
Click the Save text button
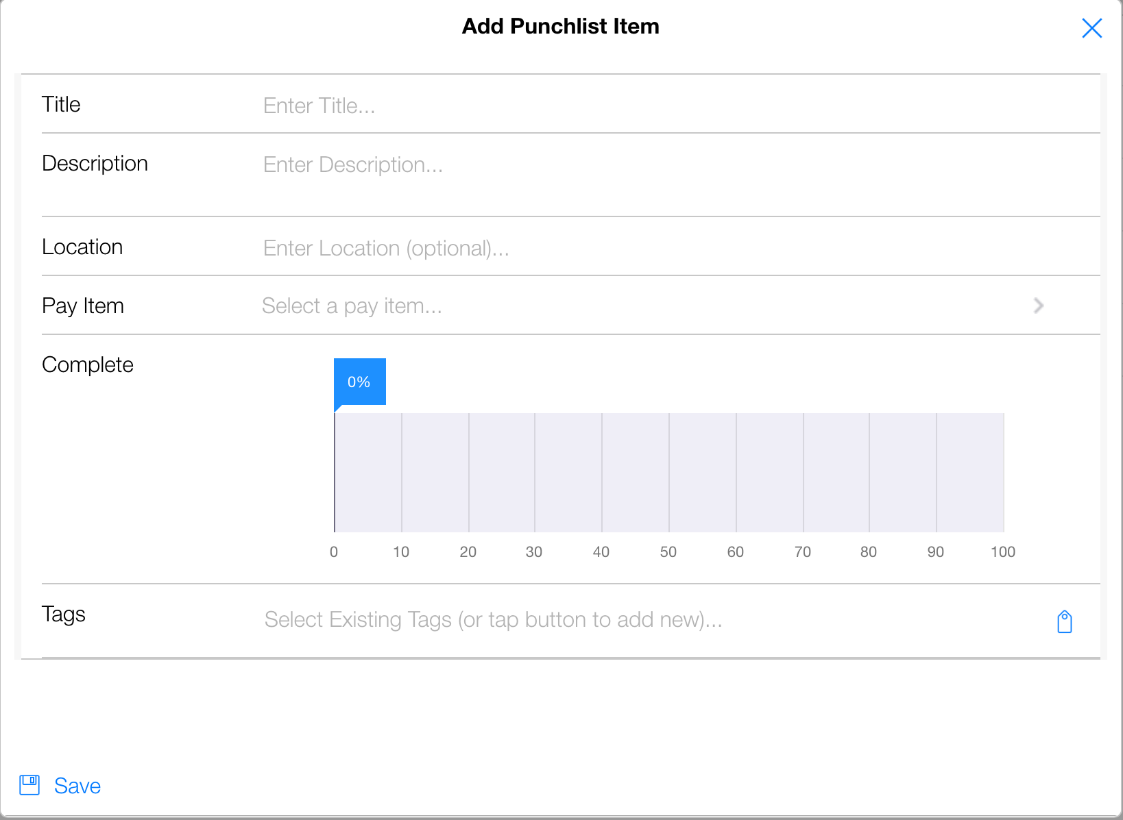77,786
